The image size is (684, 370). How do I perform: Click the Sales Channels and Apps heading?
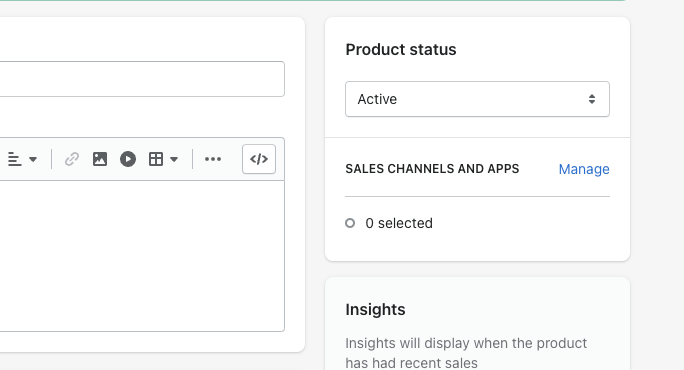click(432, 169)
